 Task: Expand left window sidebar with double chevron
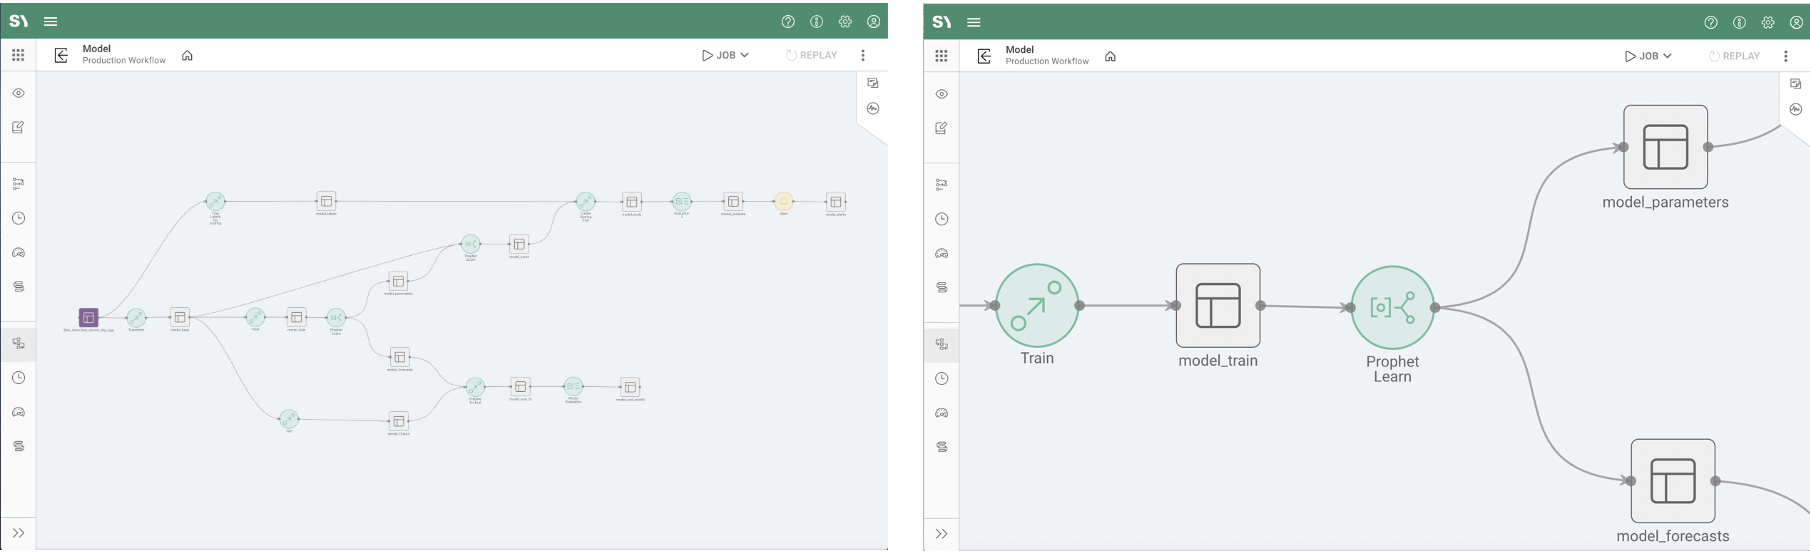point(18,533)
